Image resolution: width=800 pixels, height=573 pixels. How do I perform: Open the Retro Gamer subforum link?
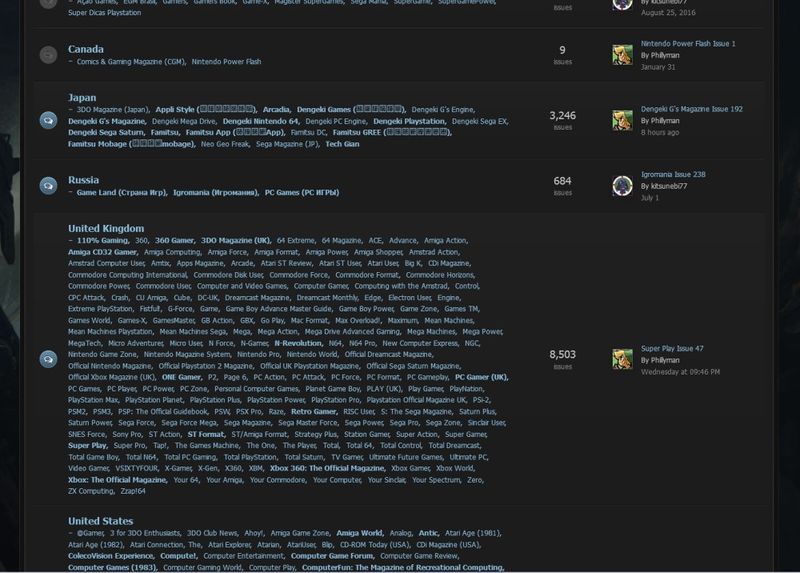click(313, 412)
